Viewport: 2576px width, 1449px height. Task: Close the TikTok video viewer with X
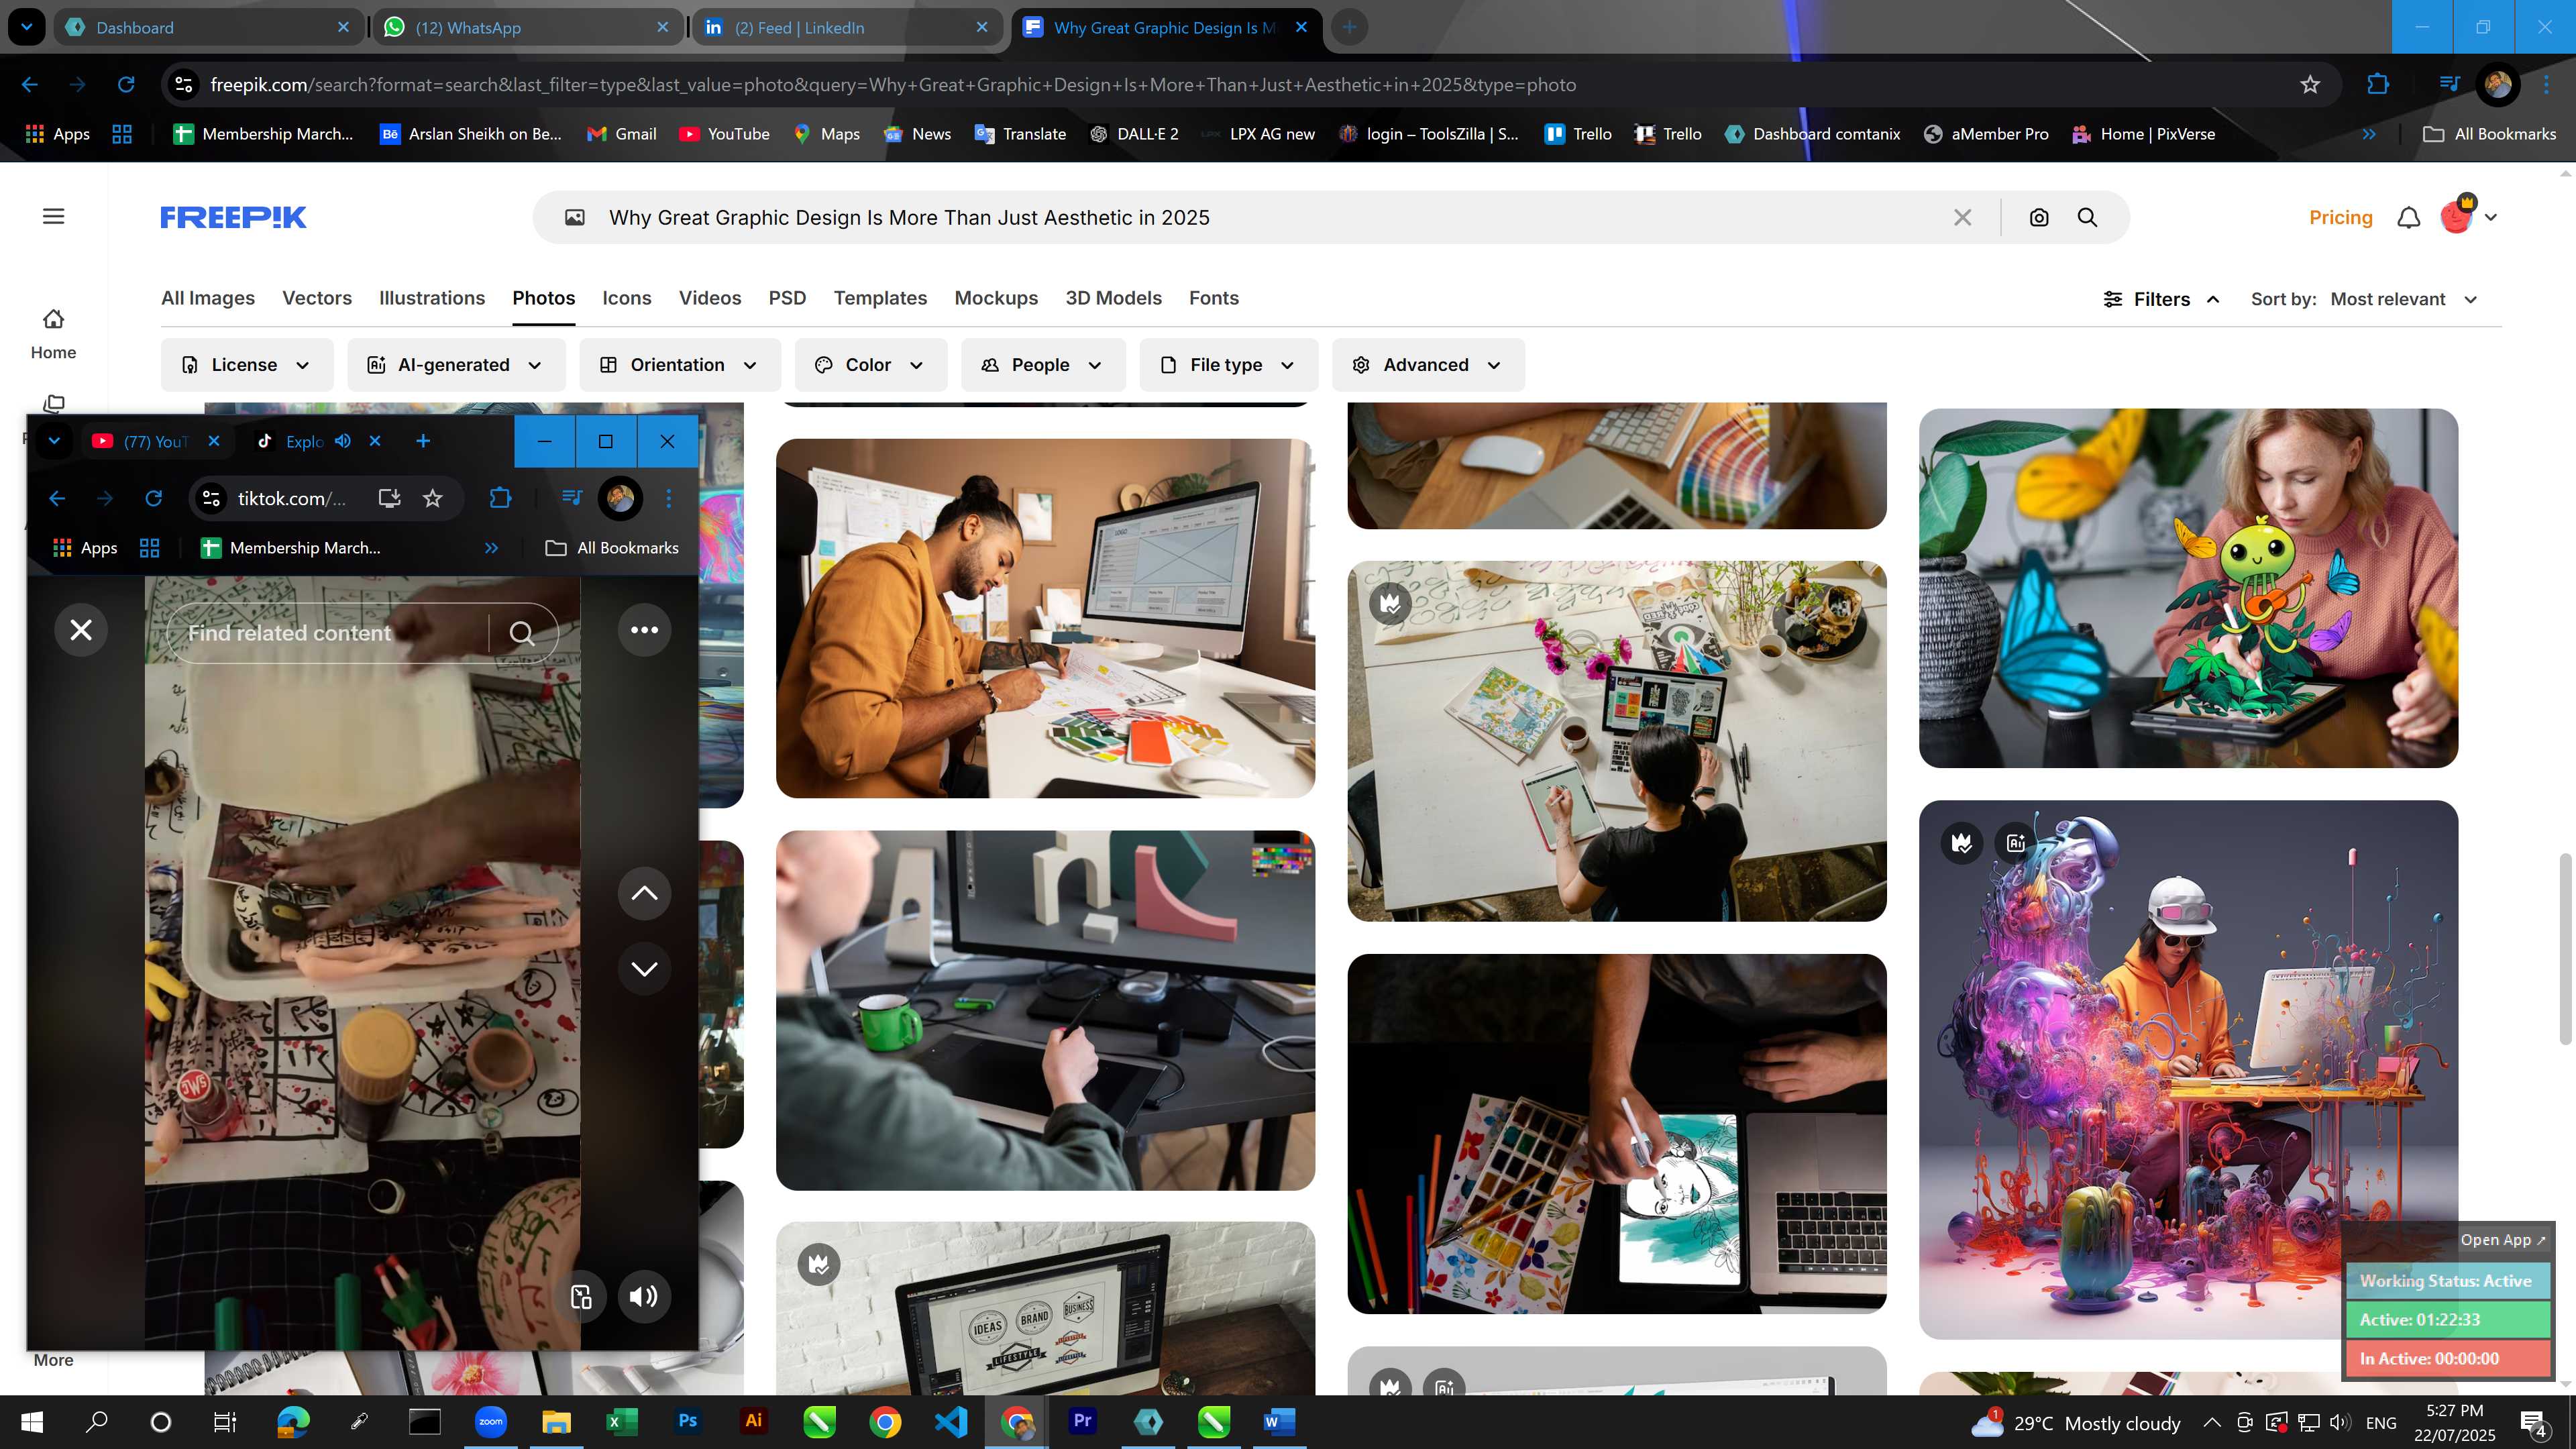81,630
